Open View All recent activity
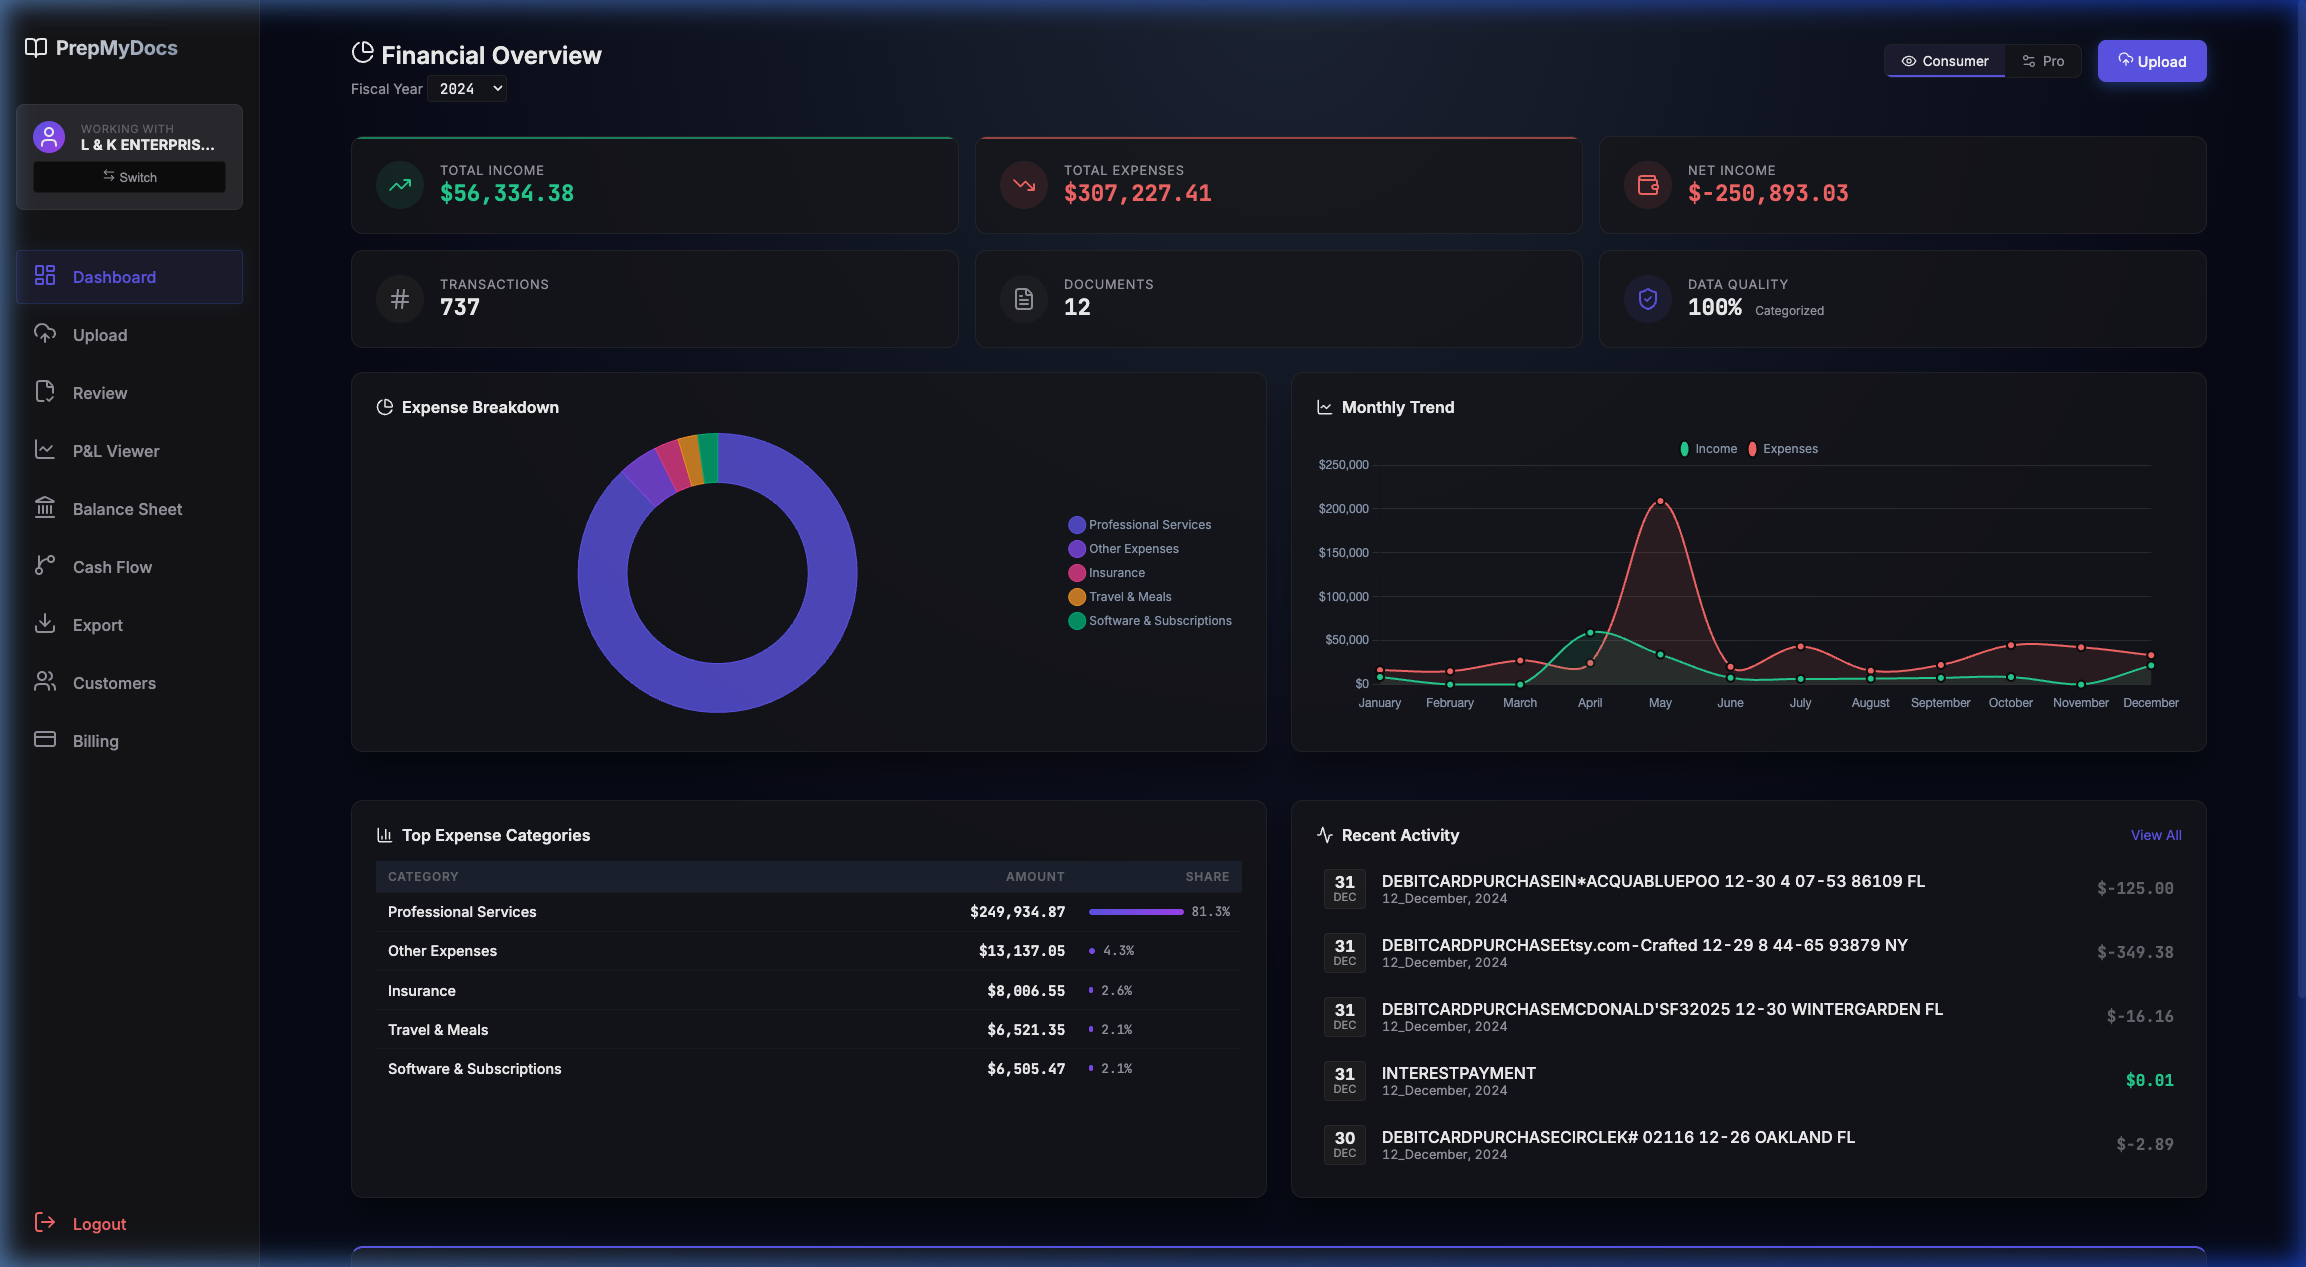 coord(2156,835)
